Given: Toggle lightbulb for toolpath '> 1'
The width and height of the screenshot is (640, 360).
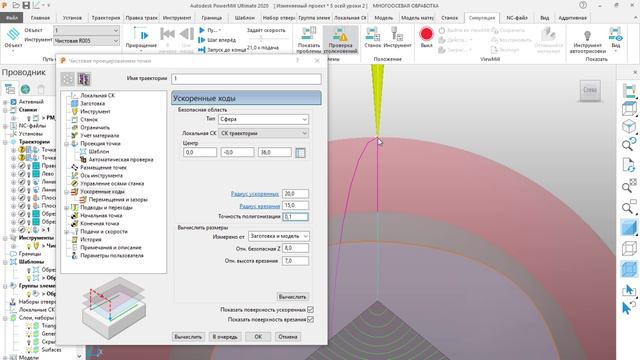Looking at the screenshot, I should (29, 230).
